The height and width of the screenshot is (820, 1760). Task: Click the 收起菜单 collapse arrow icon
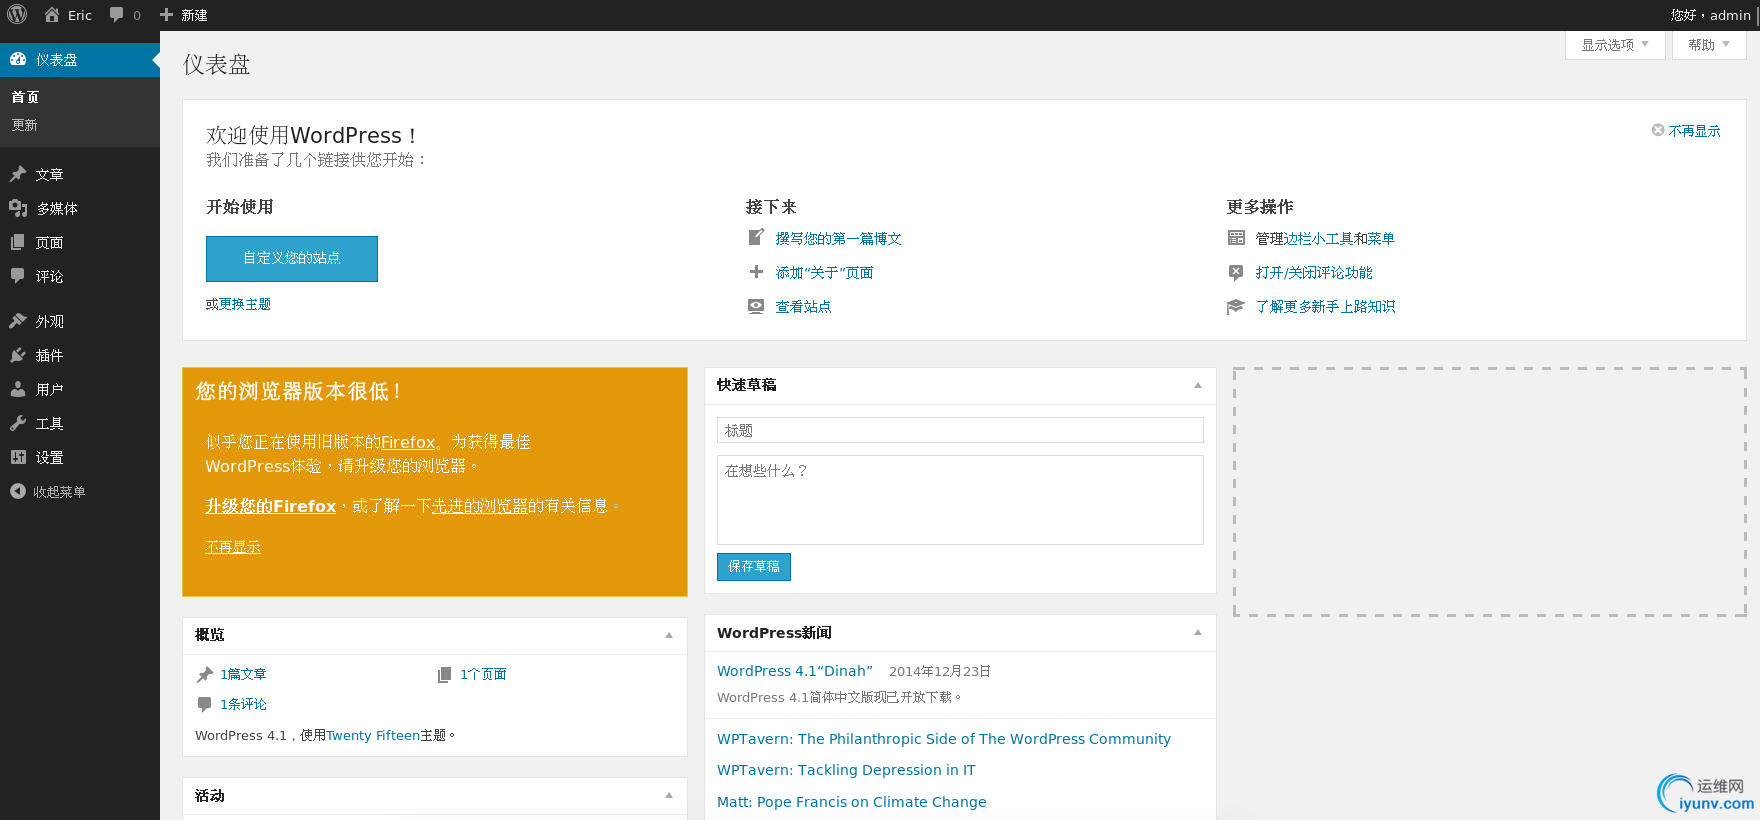18,491
